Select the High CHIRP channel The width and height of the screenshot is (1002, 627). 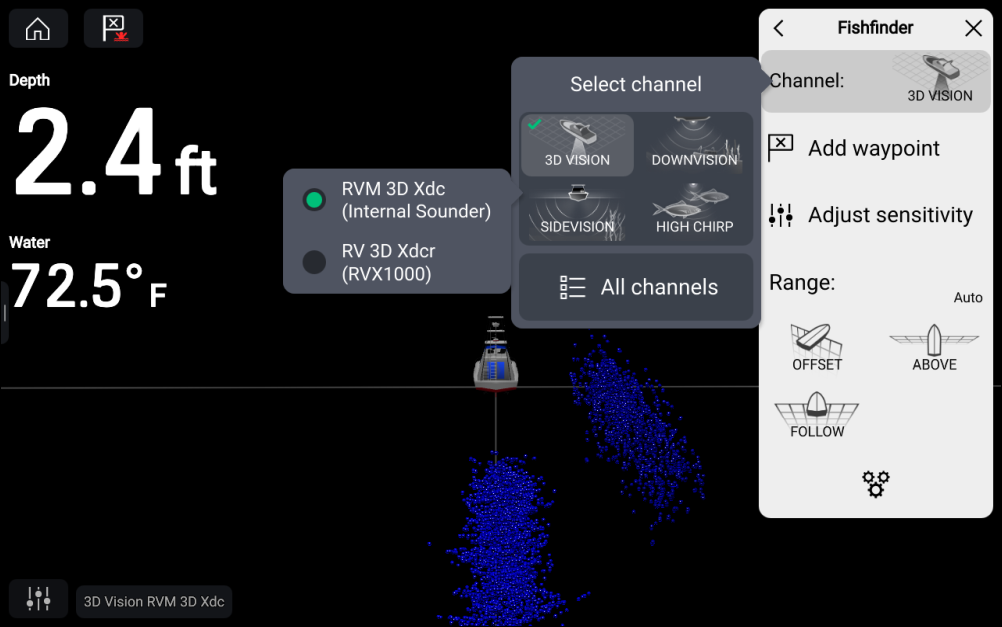pyautogui.click(x=694, y=211)
